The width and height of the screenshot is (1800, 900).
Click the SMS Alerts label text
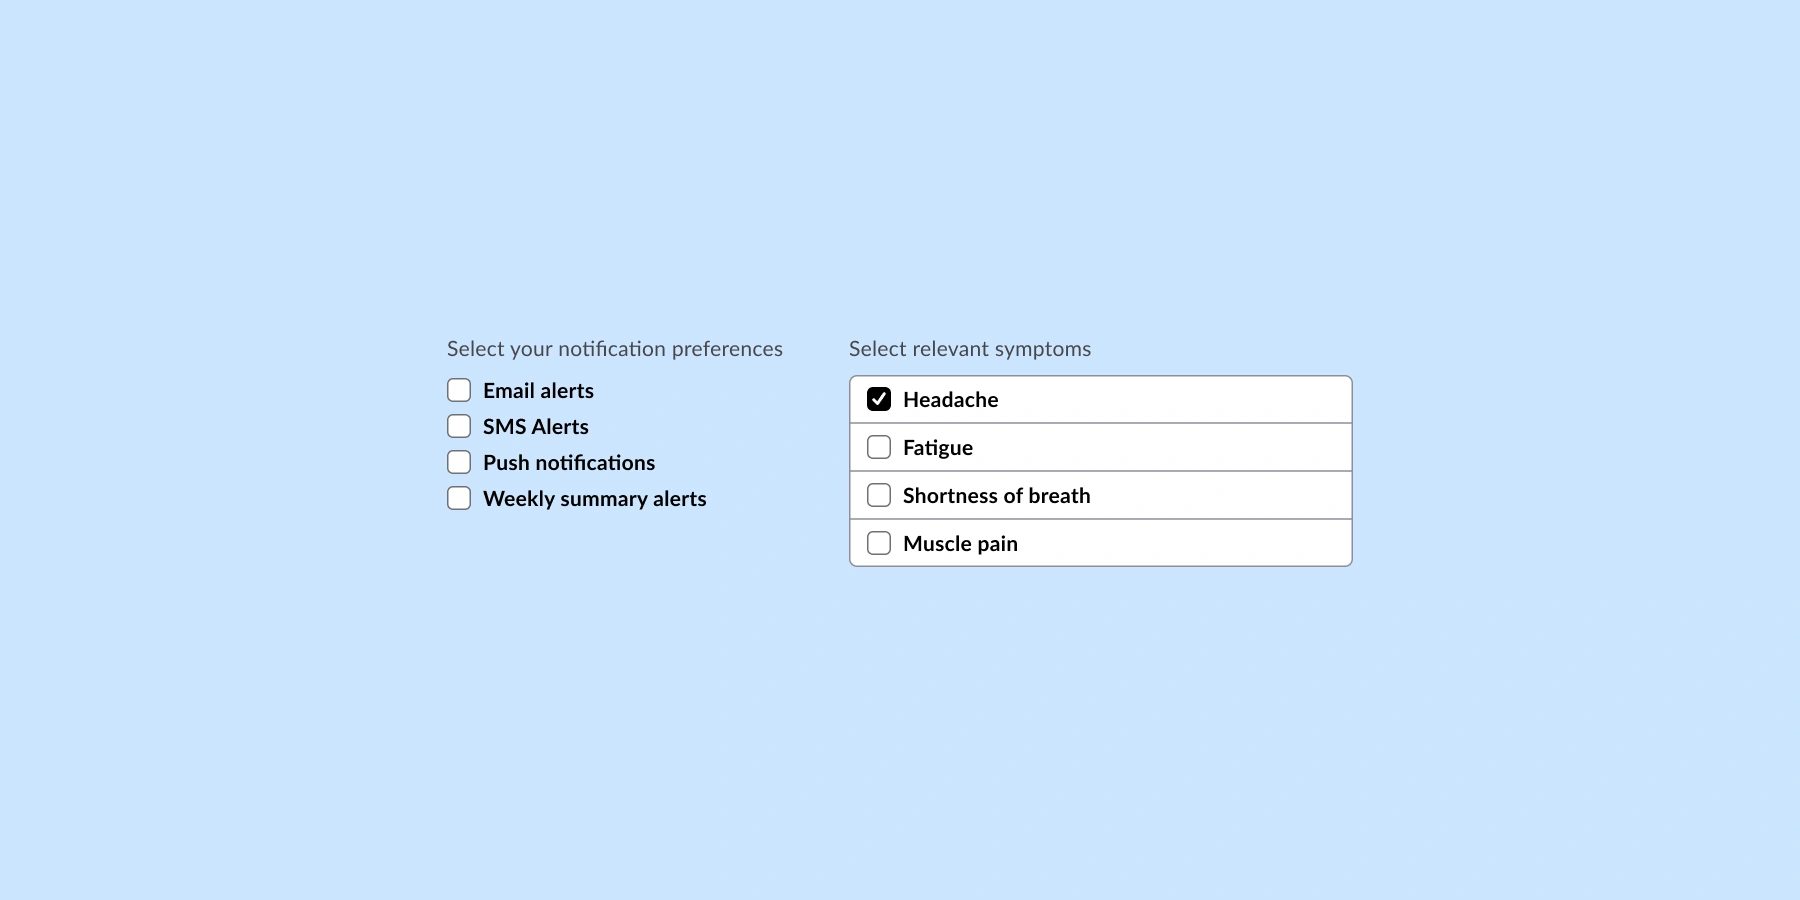535,426
